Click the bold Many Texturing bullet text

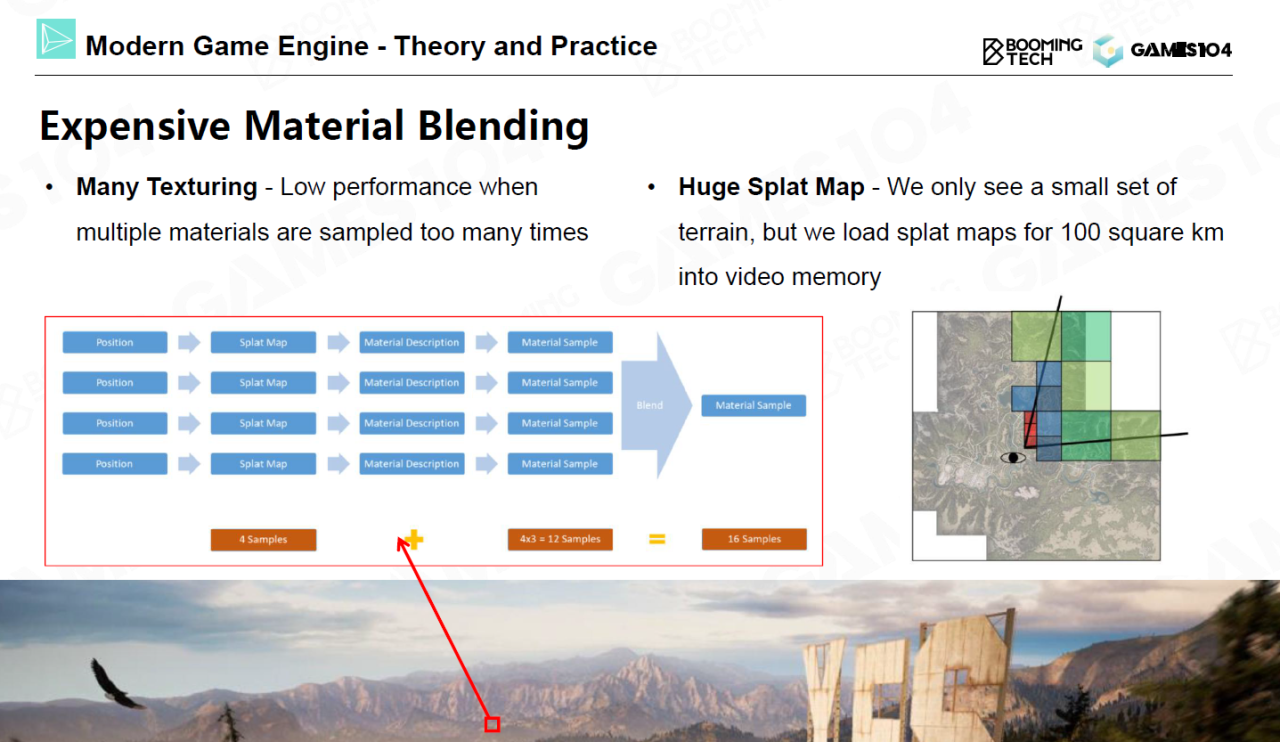167,187
